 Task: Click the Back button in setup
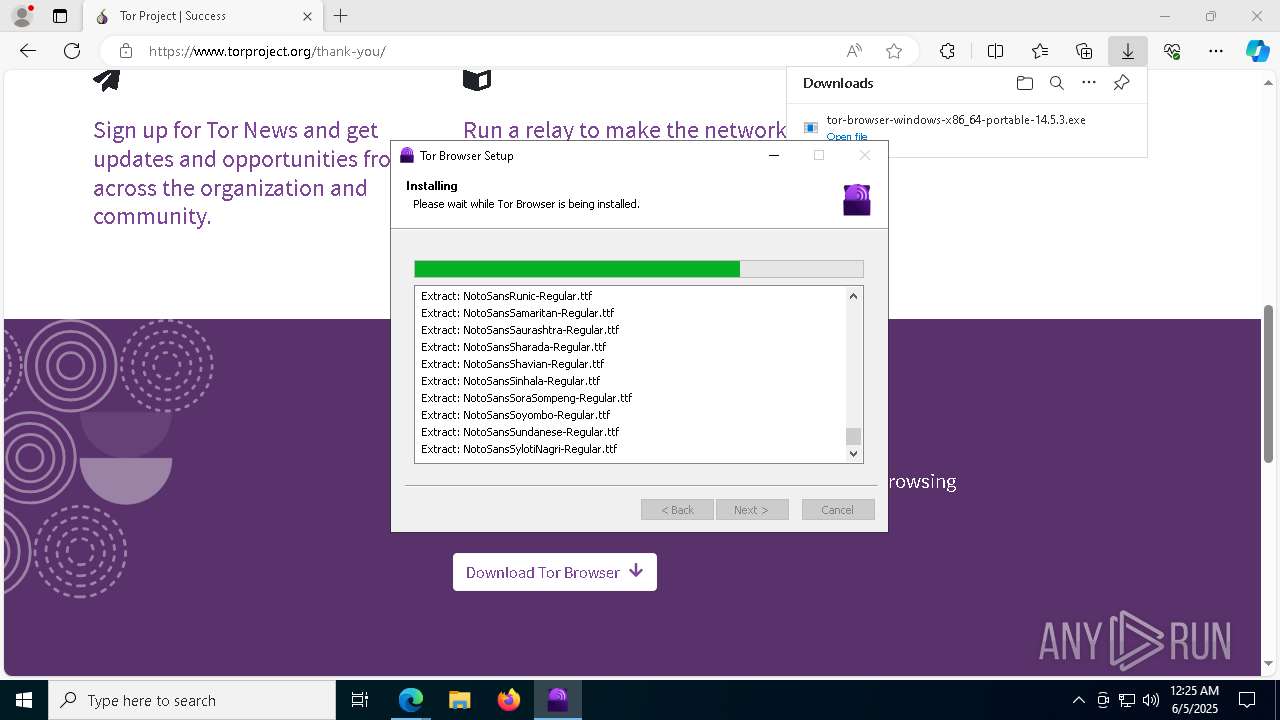677,510
